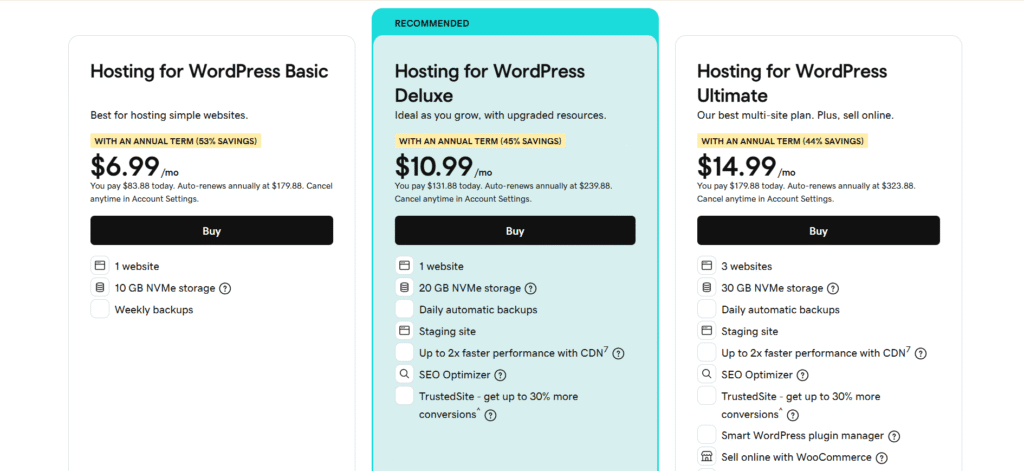Open help icon beside 10 GB NVMe storage
Screen dimensions: 1024x471
[x=225, y=289]
